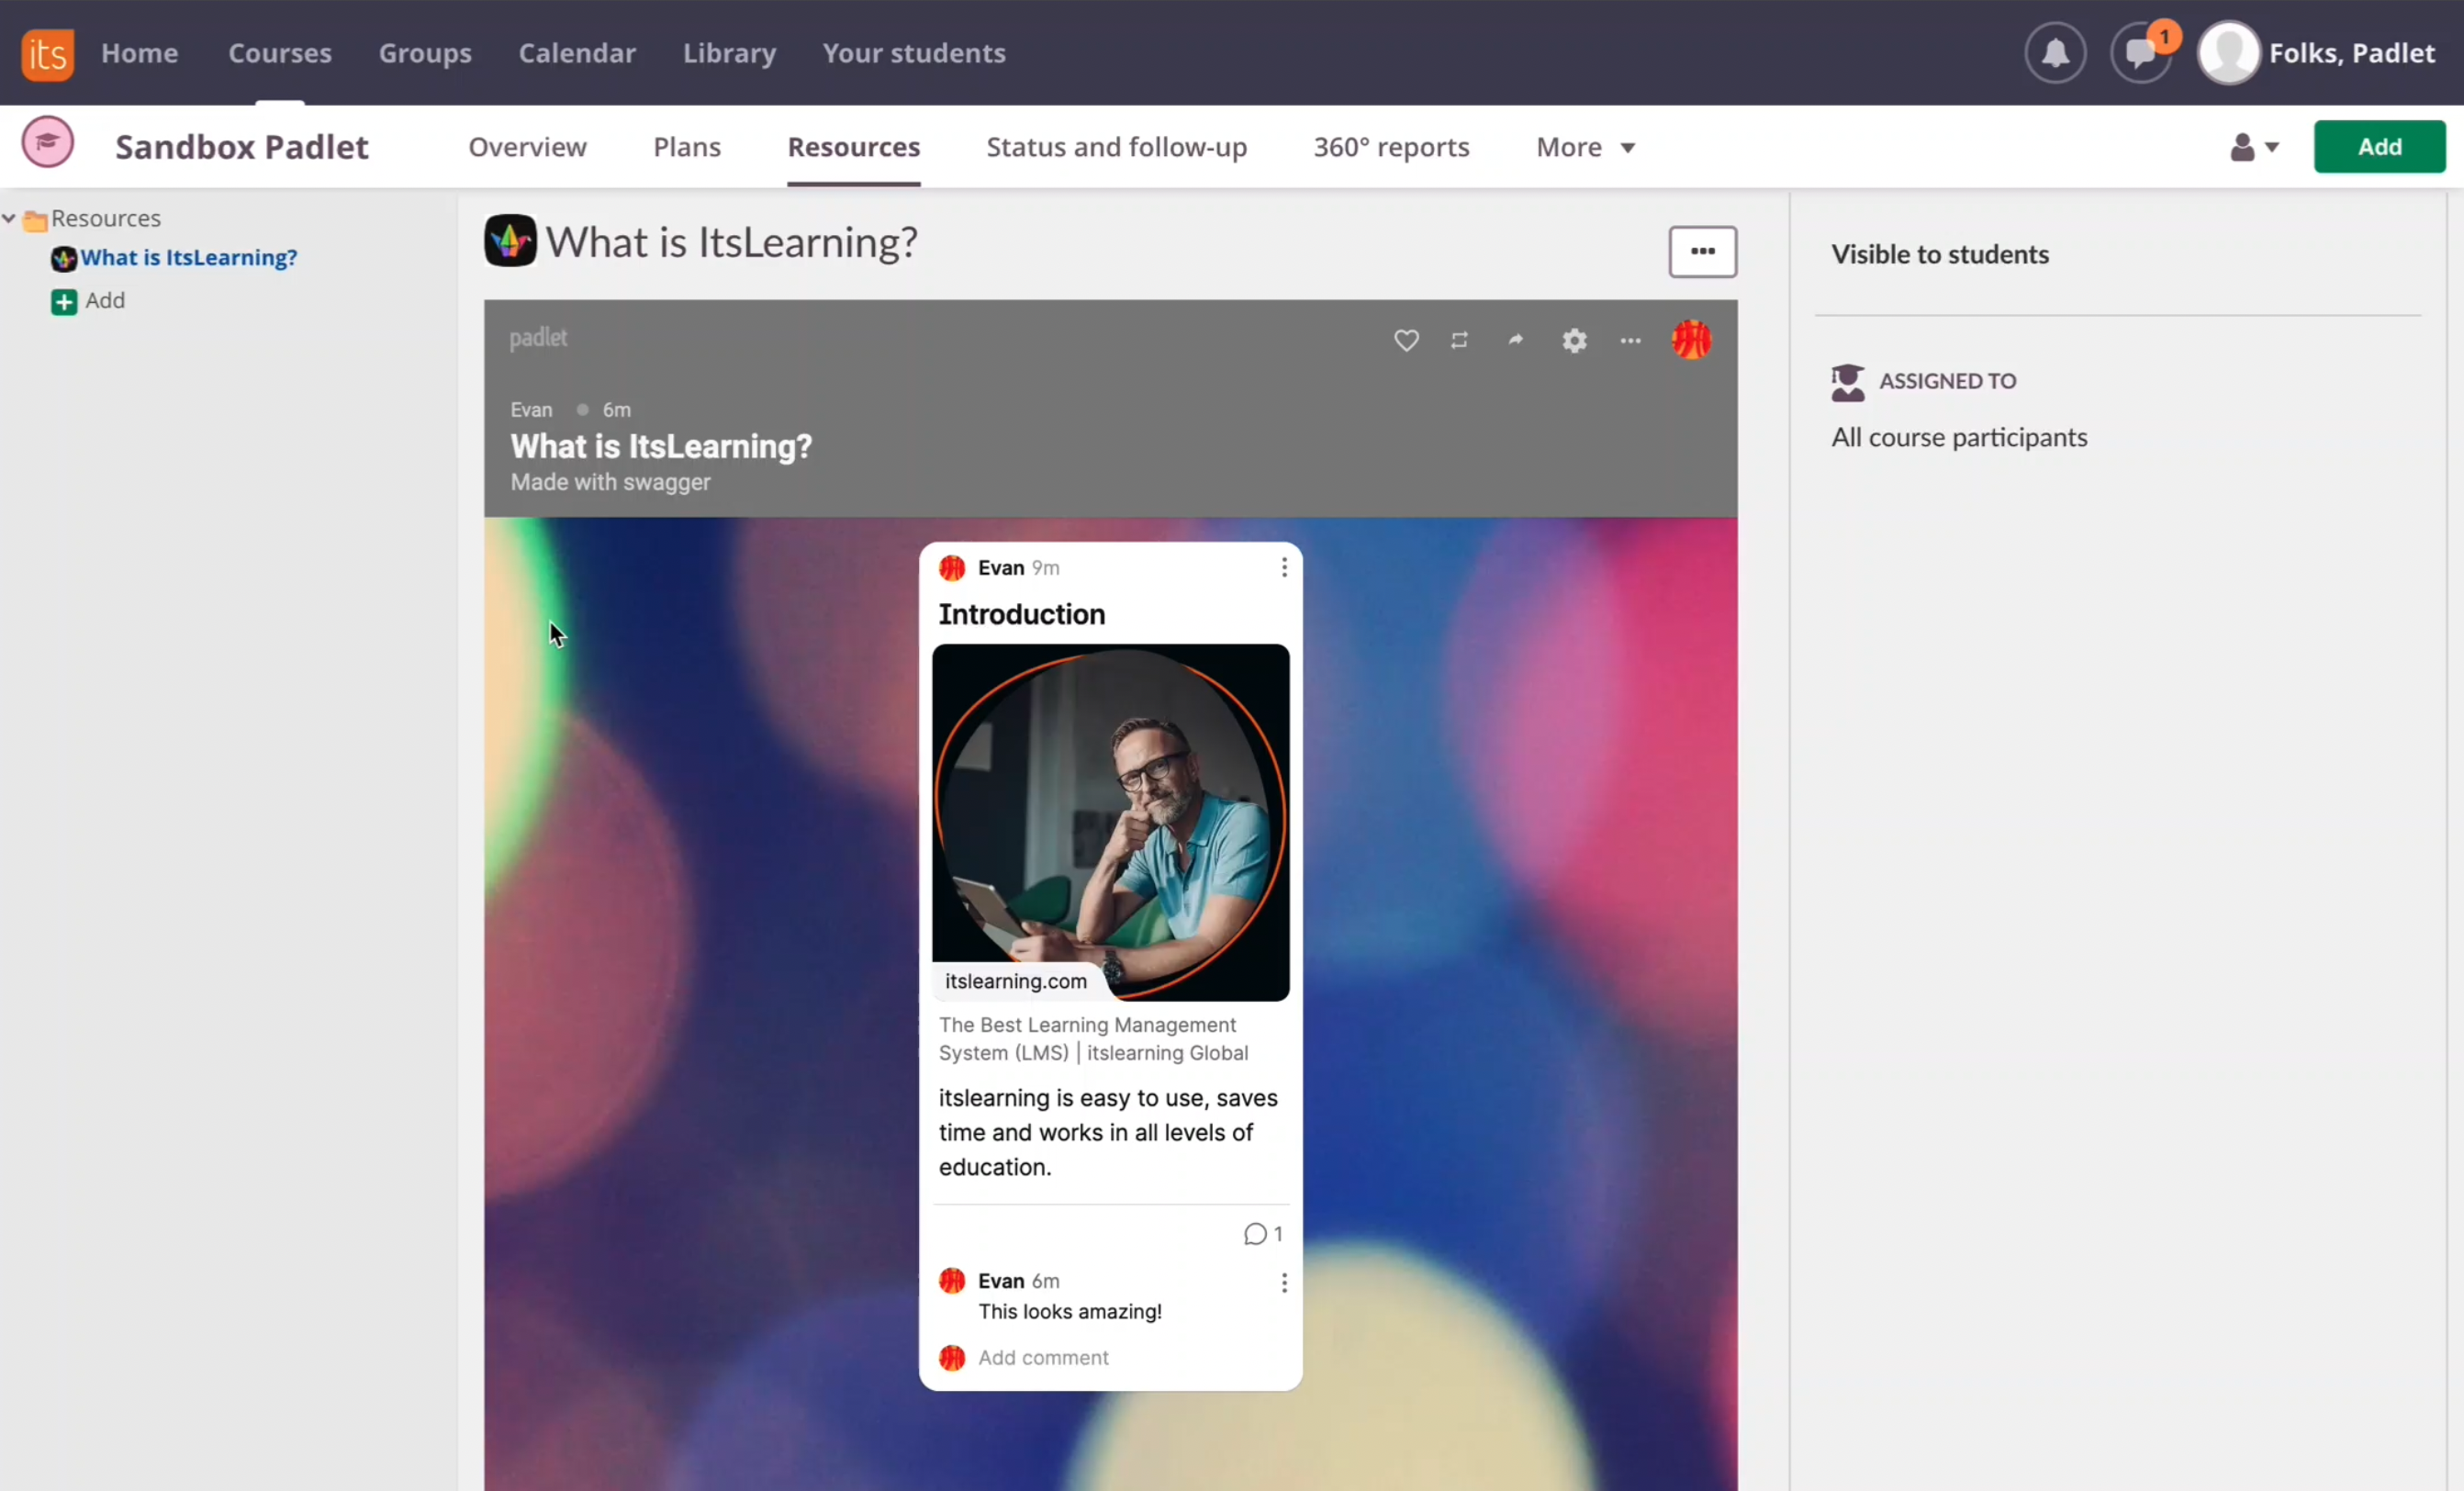Click the Introduction post title
Viewport: 2464px width, 1491px height.
click(x=1021, y=614)
